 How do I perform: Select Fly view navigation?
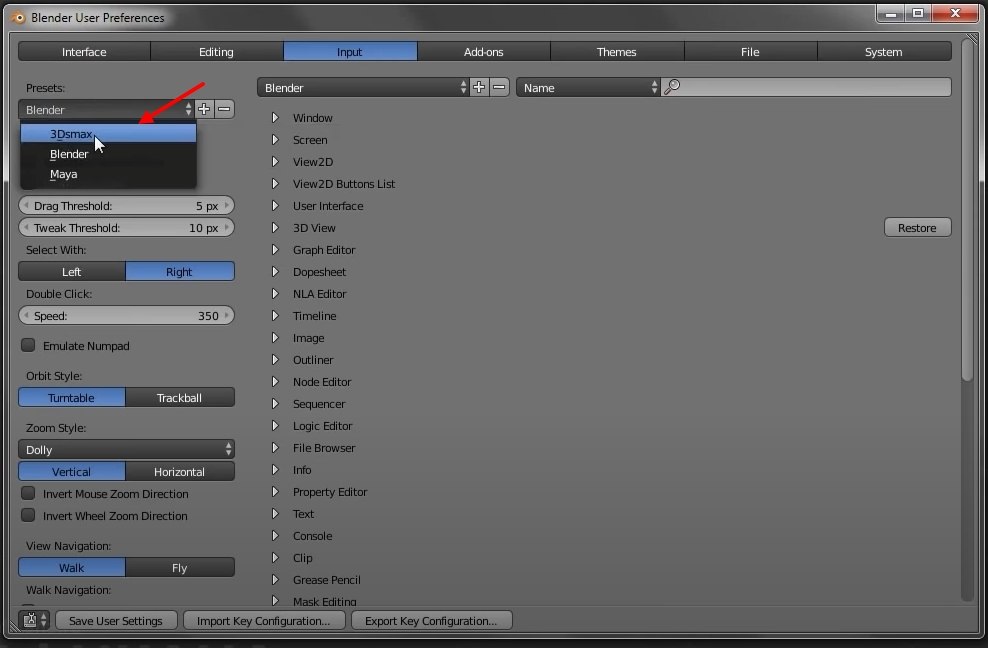[x=180, y=567]
